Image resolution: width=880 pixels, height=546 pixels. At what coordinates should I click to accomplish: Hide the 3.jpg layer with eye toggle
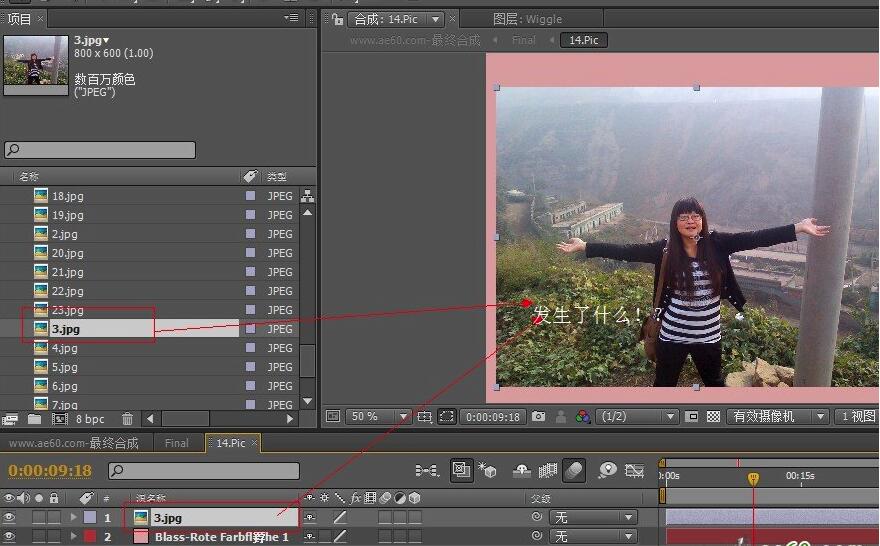10,518
